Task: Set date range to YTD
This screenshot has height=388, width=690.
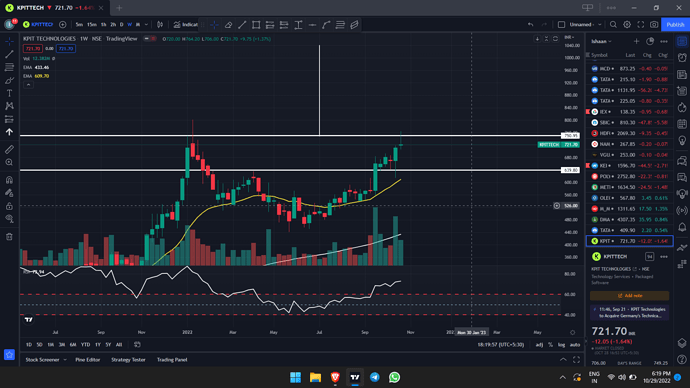Action: coord(85,345)
